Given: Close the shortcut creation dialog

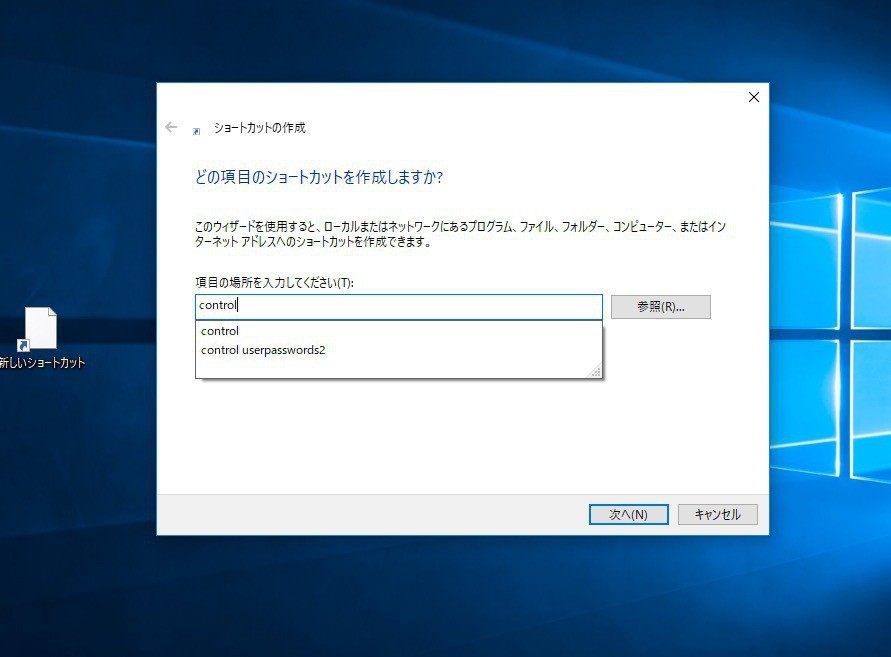Looking at the screenshot, I should point(753,97).
